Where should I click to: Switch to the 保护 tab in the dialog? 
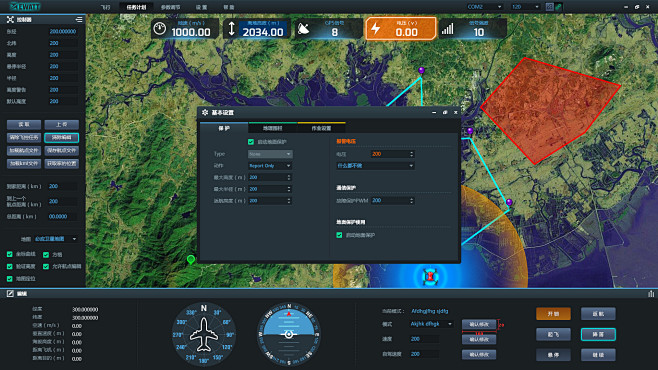pos(224,128)
